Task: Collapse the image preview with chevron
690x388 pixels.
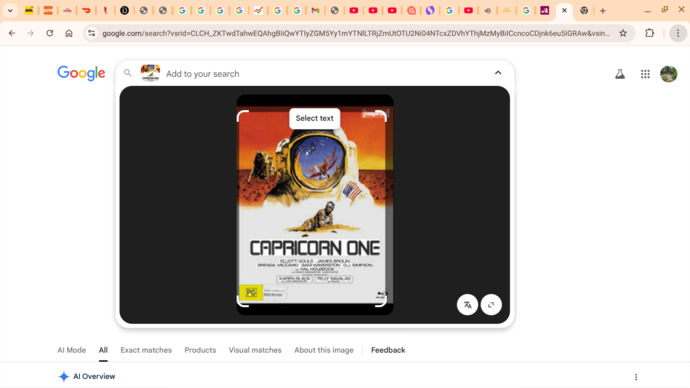Action: click(498, 73)
